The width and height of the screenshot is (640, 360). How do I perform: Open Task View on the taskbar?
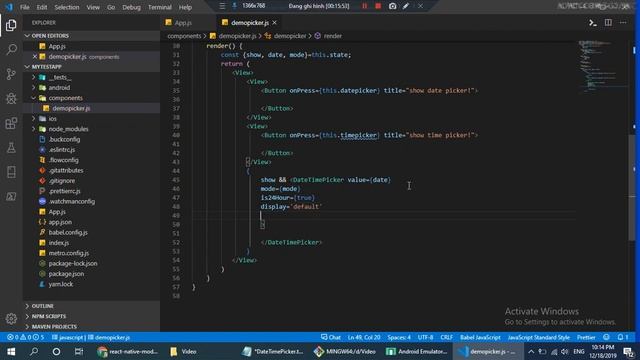[79, 351]
